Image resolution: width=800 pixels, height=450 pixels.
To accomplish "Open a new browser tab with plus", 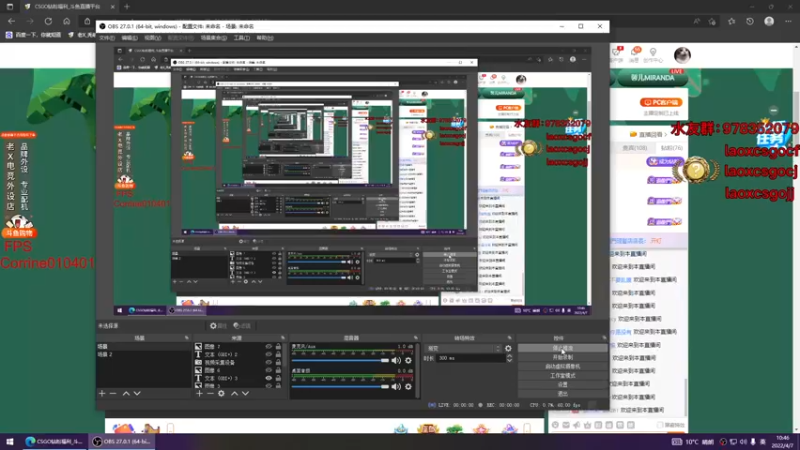I will tap(127, 7).
